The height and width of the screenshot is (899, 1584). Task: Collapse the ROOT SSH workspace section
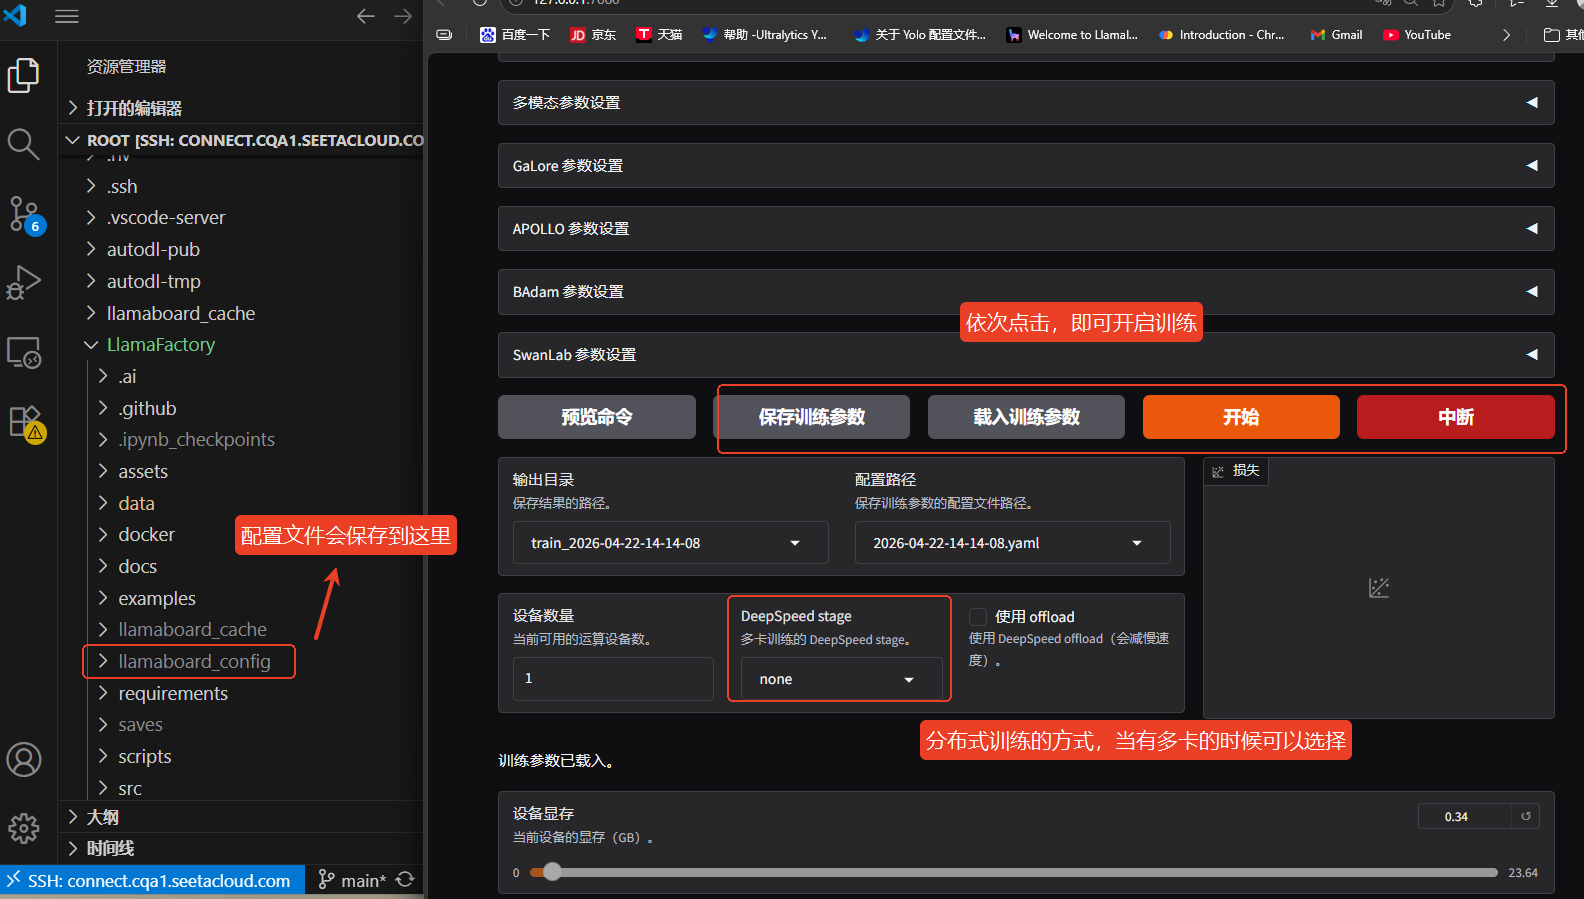240,140
